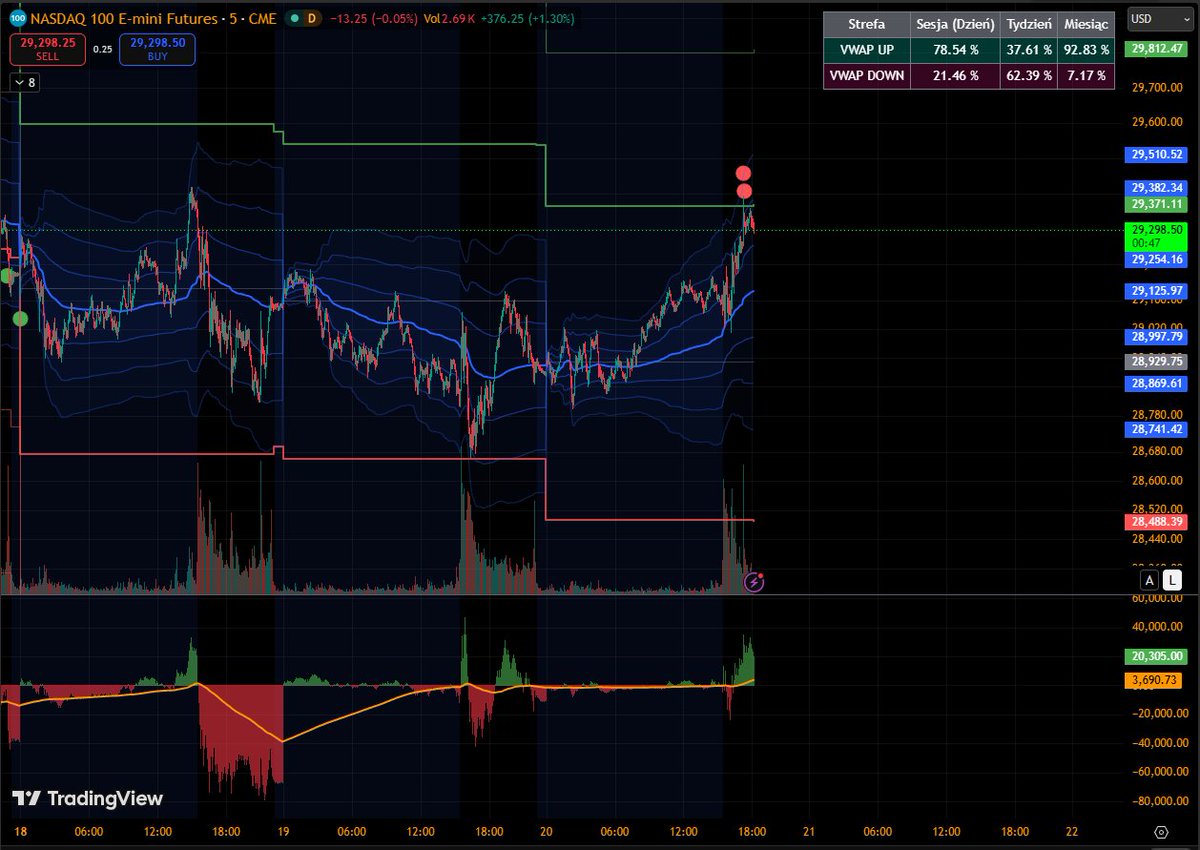Open the USD currency dropdown
1200x850 pixels.
1160,19
